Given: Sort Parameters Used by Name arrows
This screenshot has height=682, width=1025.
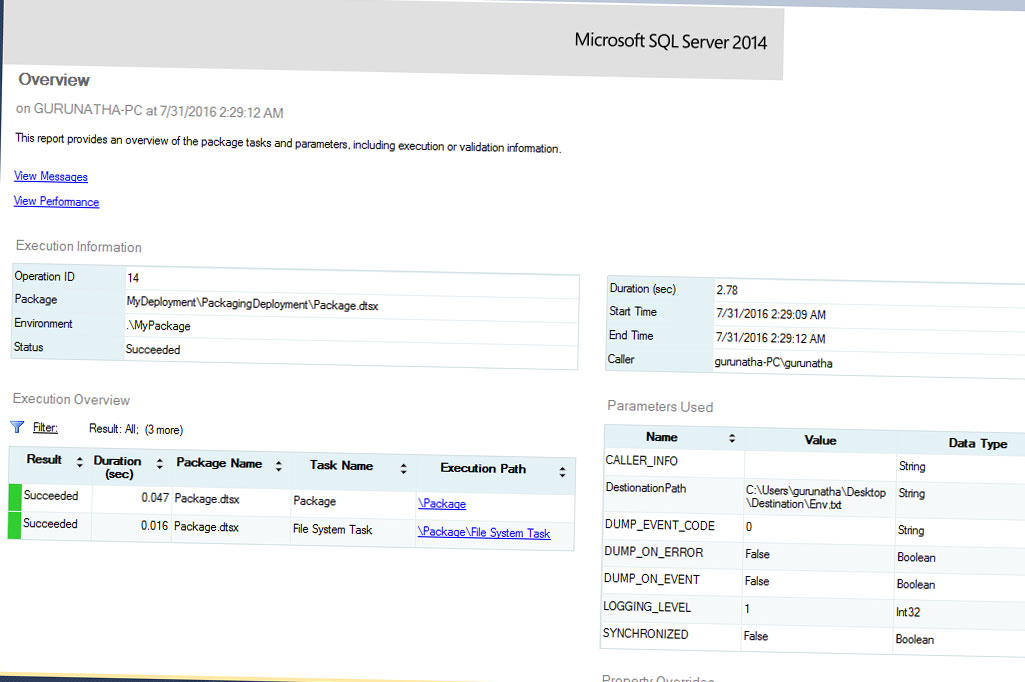Looking at the screenshot, I should click(x=732, y=438).
